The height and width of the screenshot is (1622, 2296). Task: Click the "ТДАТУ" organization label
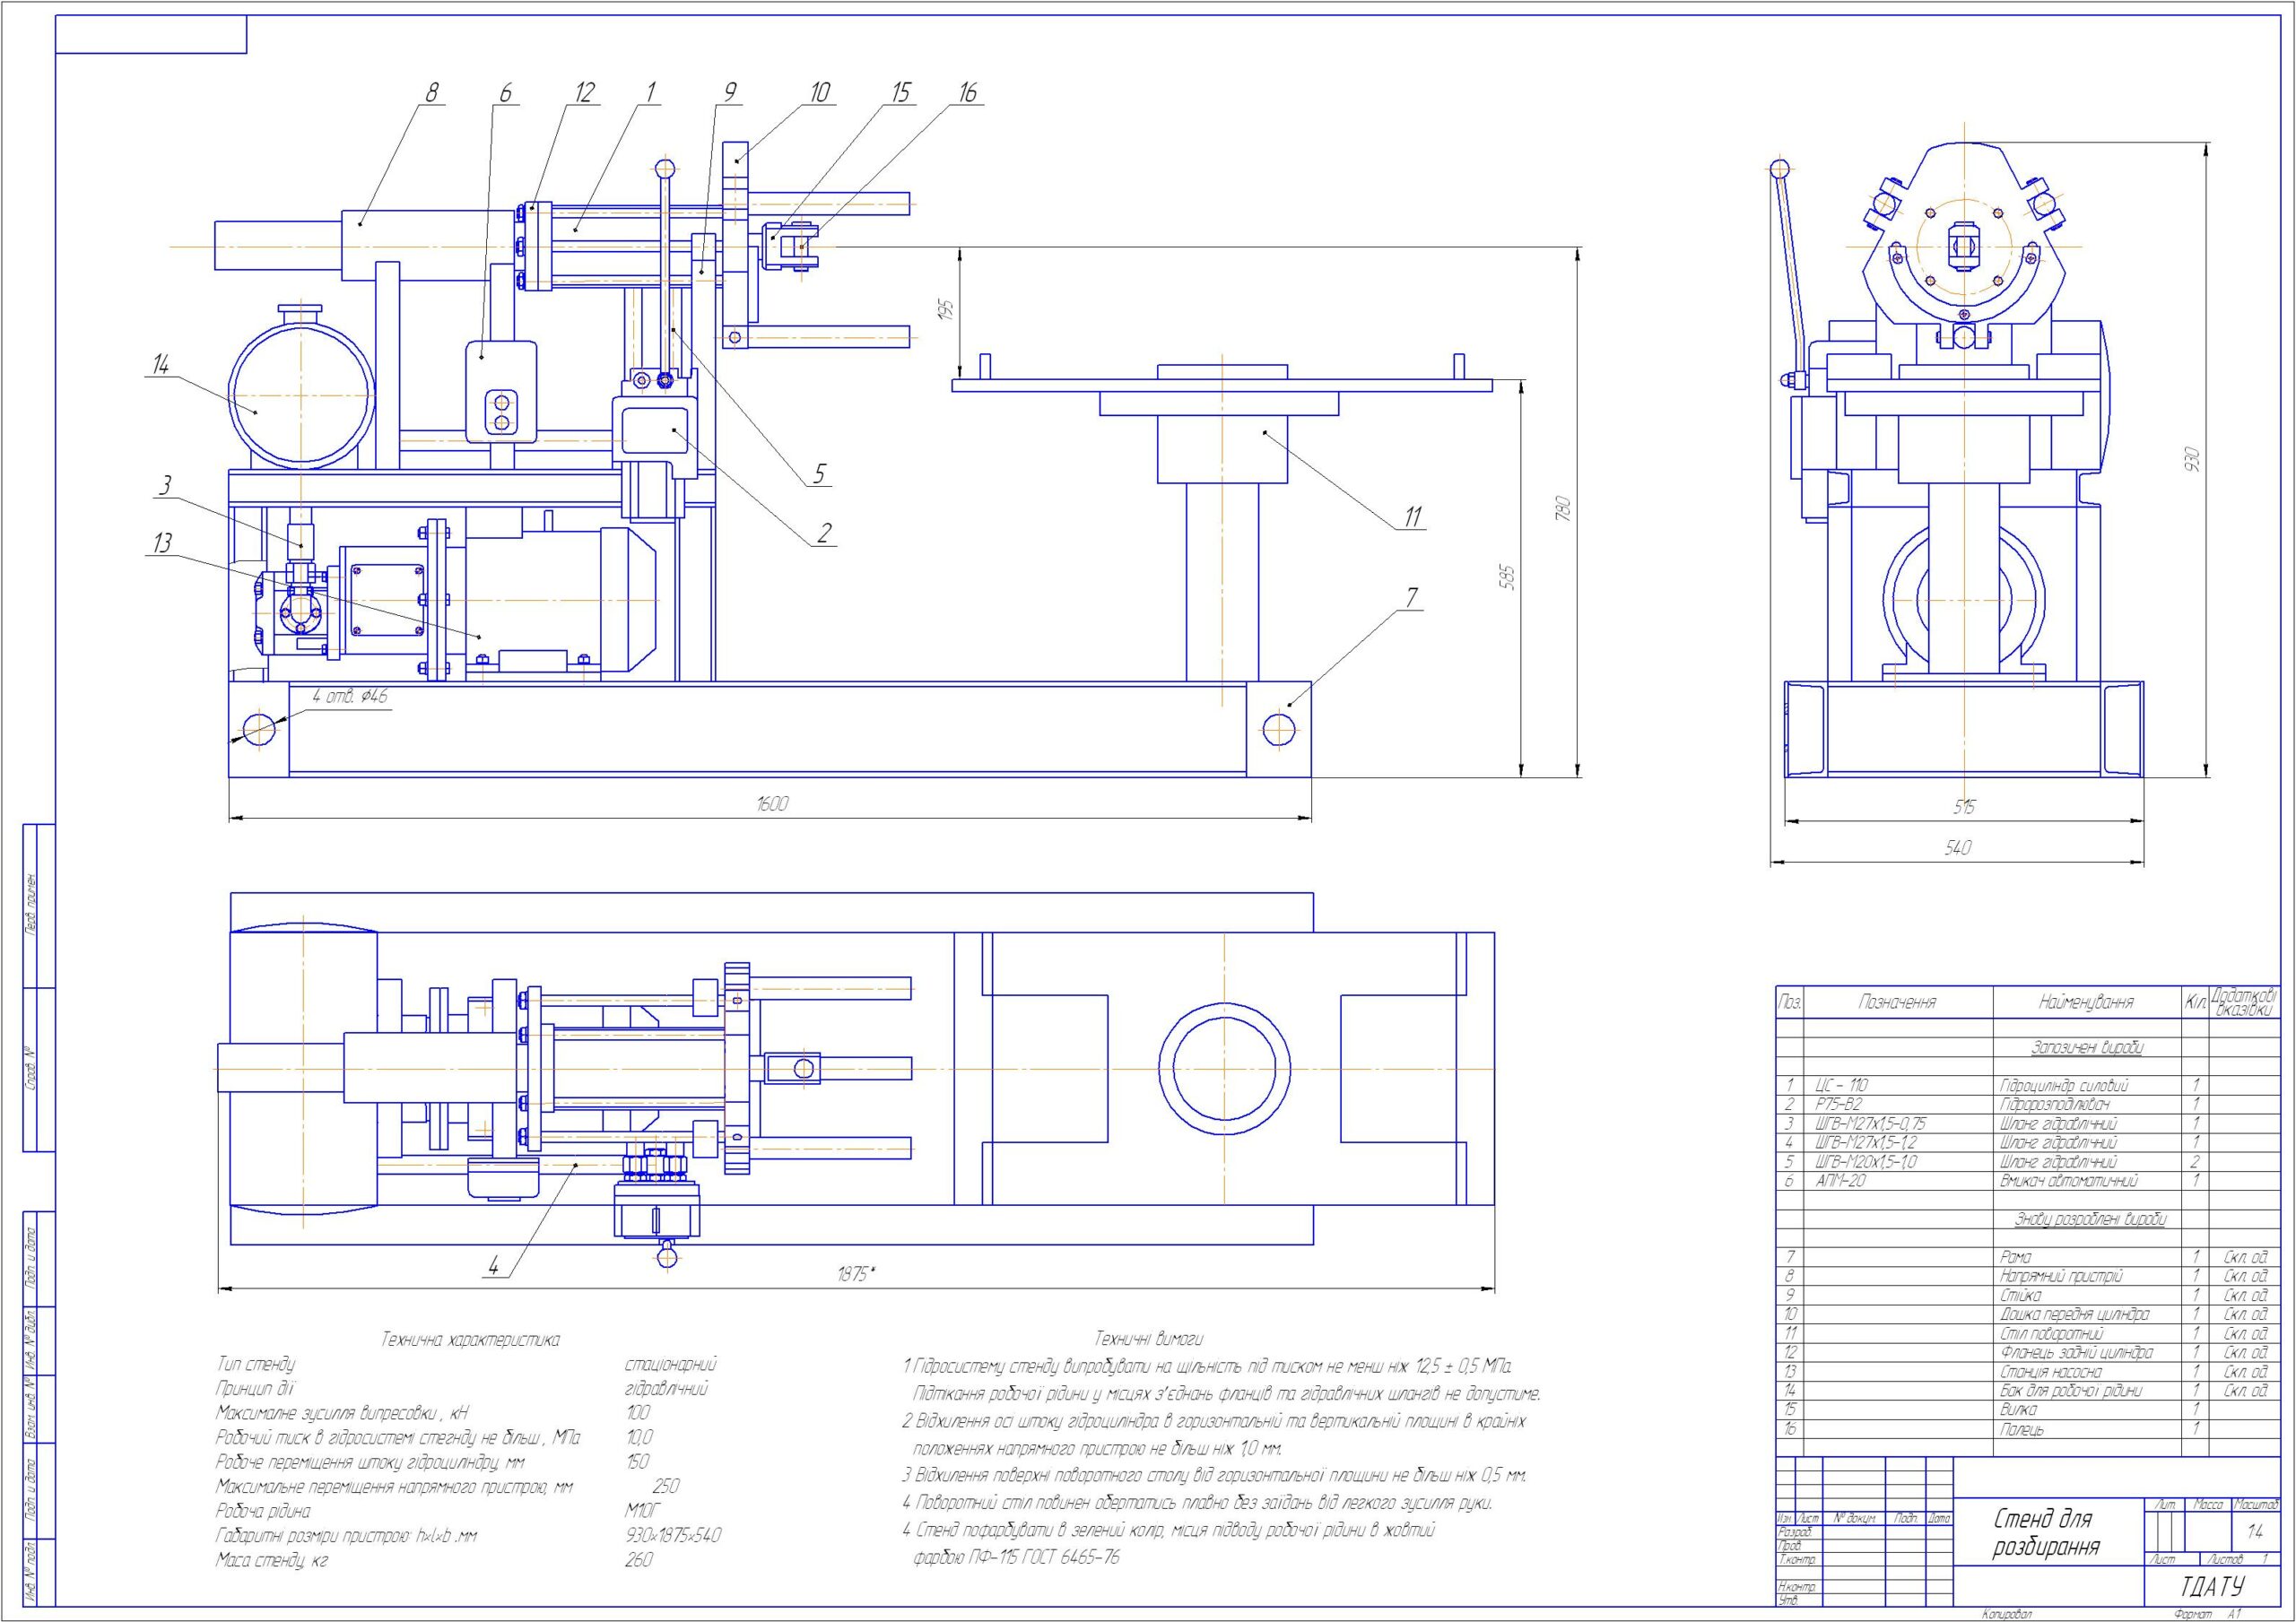2213,1586
